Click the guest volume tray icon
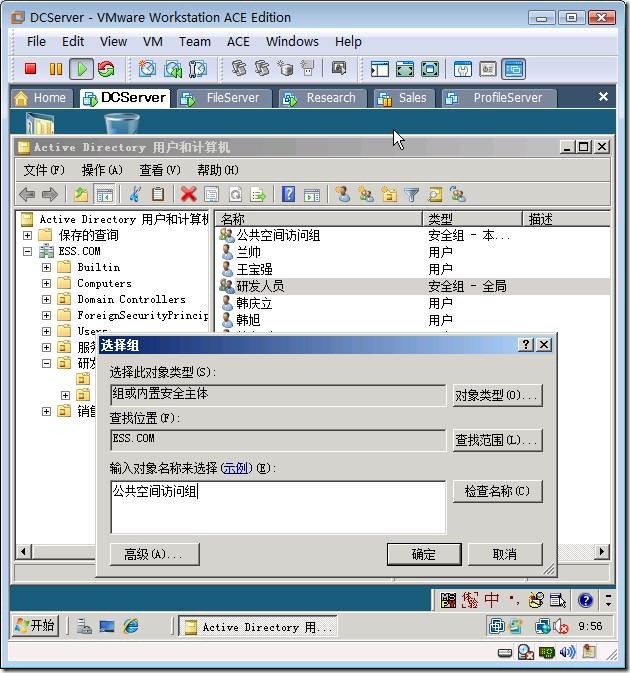 pos(560,627)
